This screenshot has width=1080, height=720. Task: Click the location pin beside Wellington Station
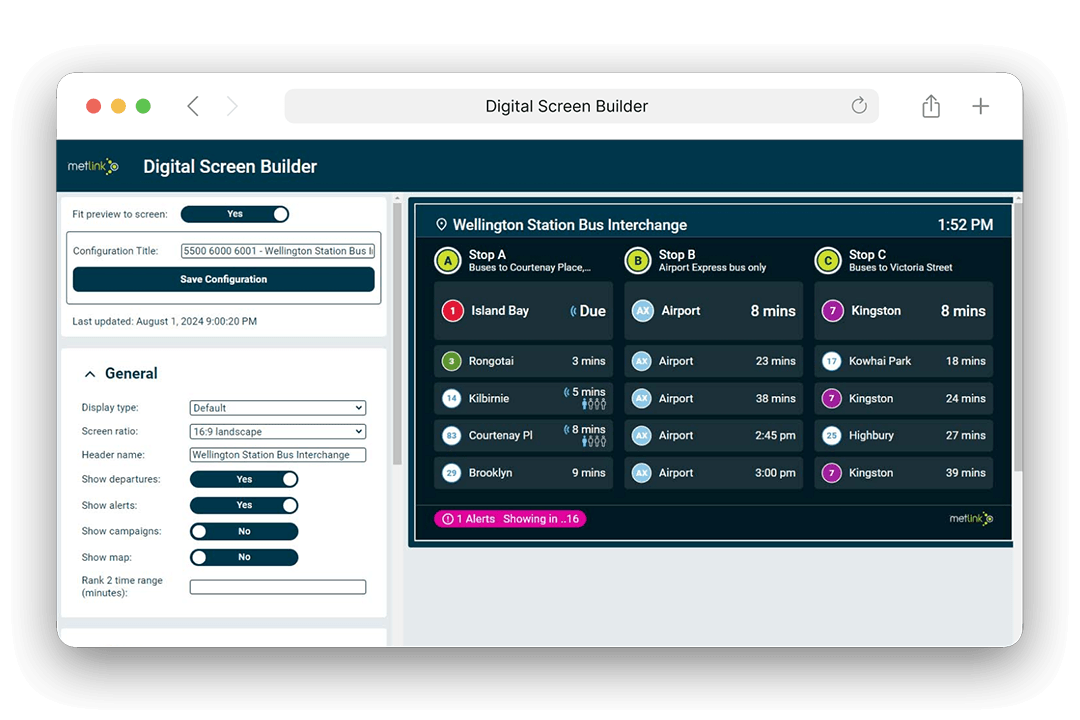[x=442, y=225]
